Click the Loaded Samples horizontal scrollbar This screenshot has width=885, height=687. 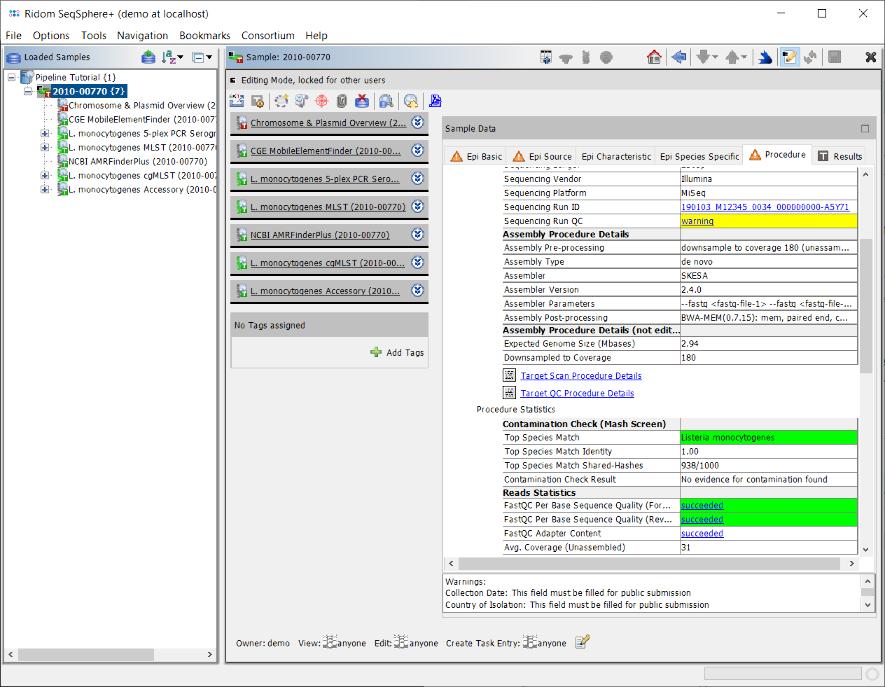point(85,654)
